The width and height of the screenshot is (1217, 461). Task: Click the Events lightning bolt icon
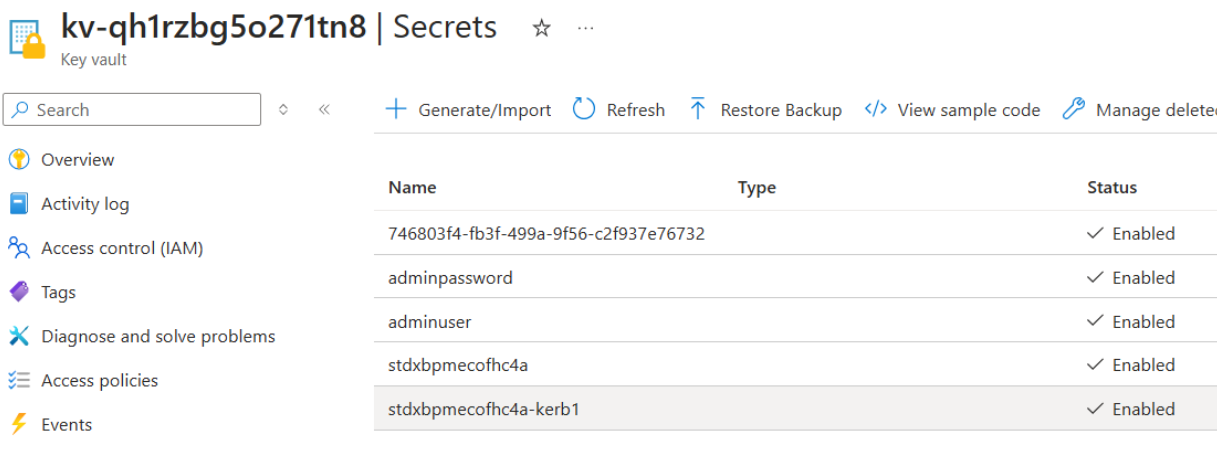coord(19,424)
